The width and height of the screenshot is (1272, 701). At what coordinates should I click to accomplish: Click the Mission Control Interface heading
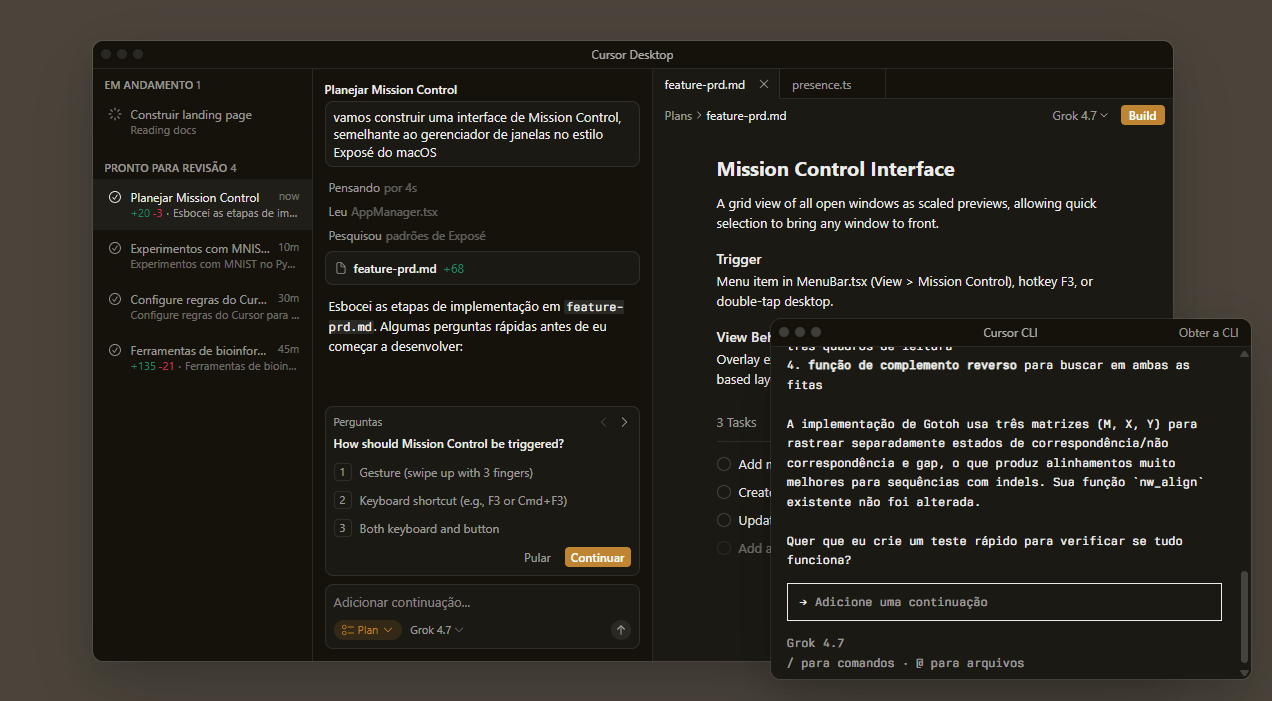(835, 169)
